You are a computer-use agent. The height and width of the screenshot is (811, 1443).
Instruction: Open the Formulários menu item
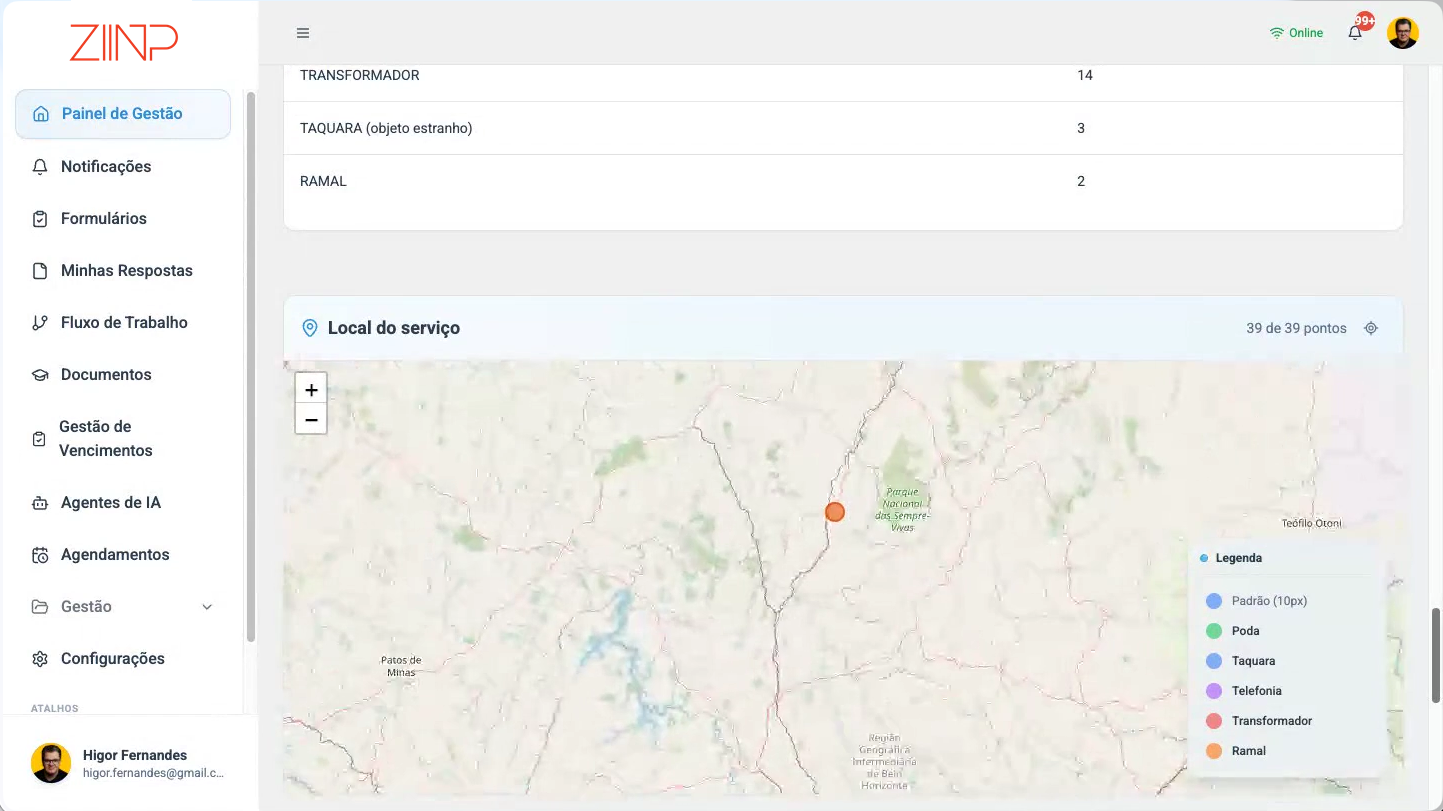click(123, 219)
